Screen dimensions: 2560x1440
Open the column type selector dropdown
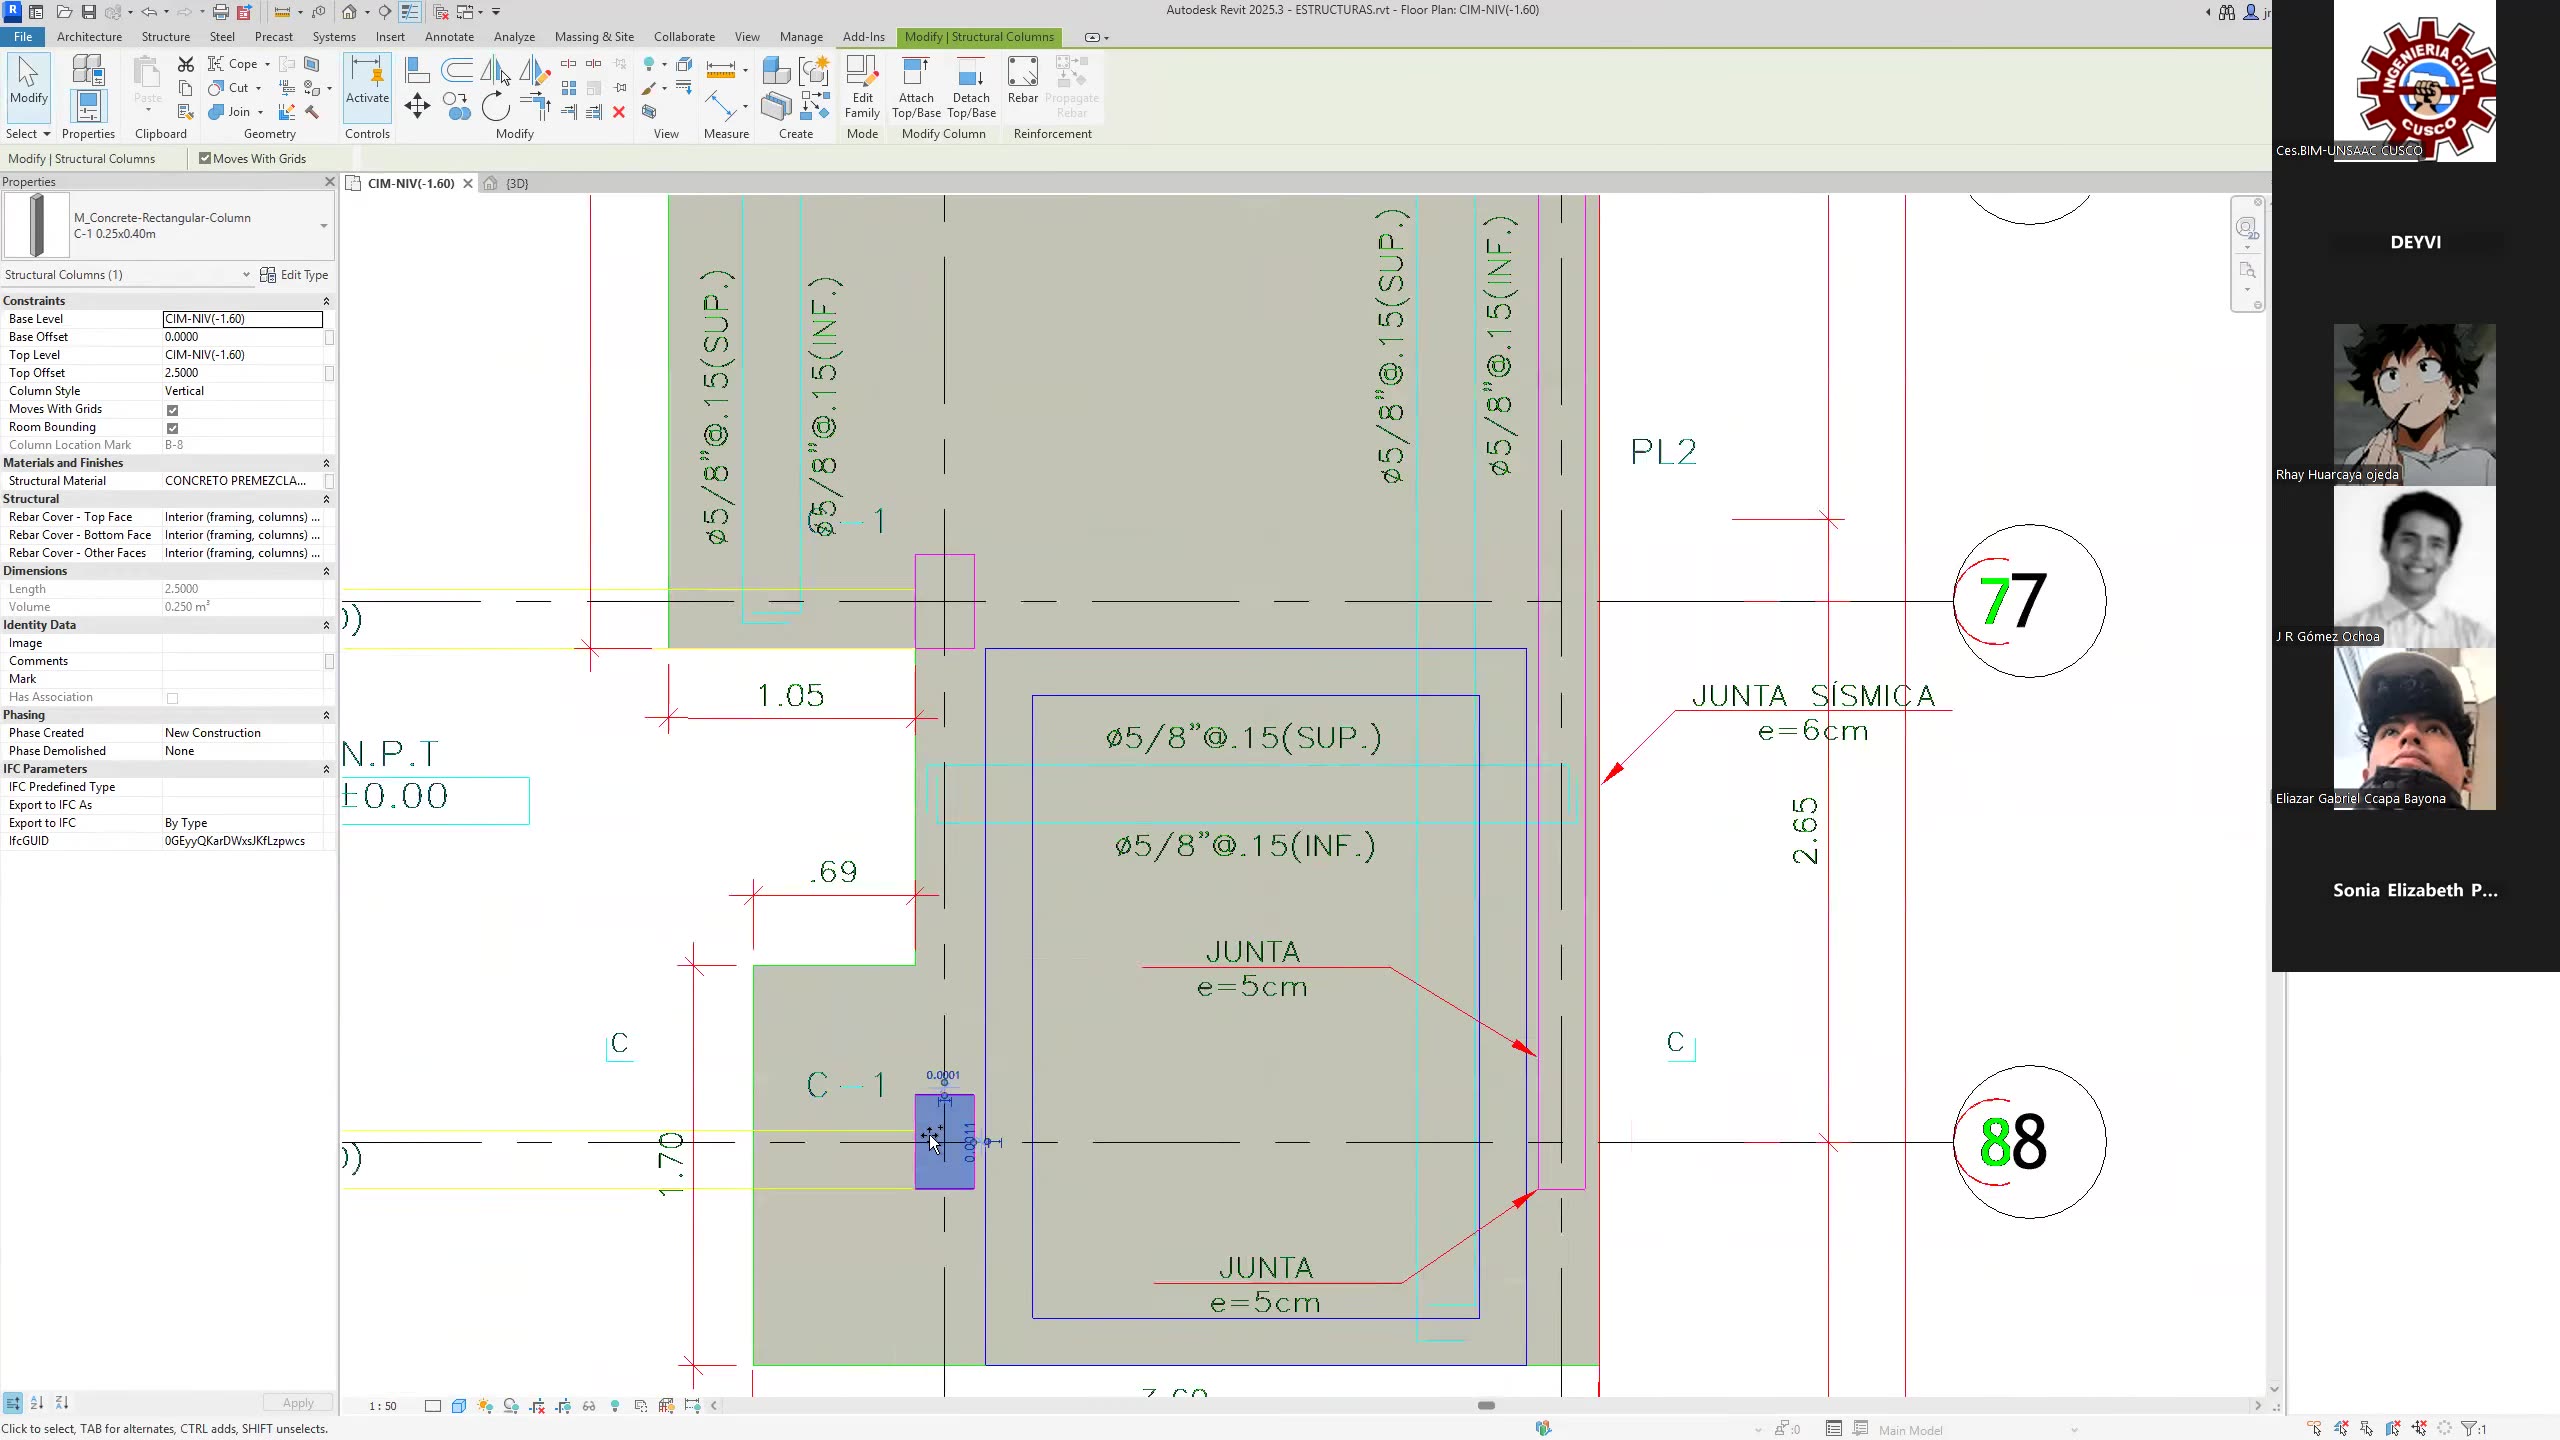323,226
